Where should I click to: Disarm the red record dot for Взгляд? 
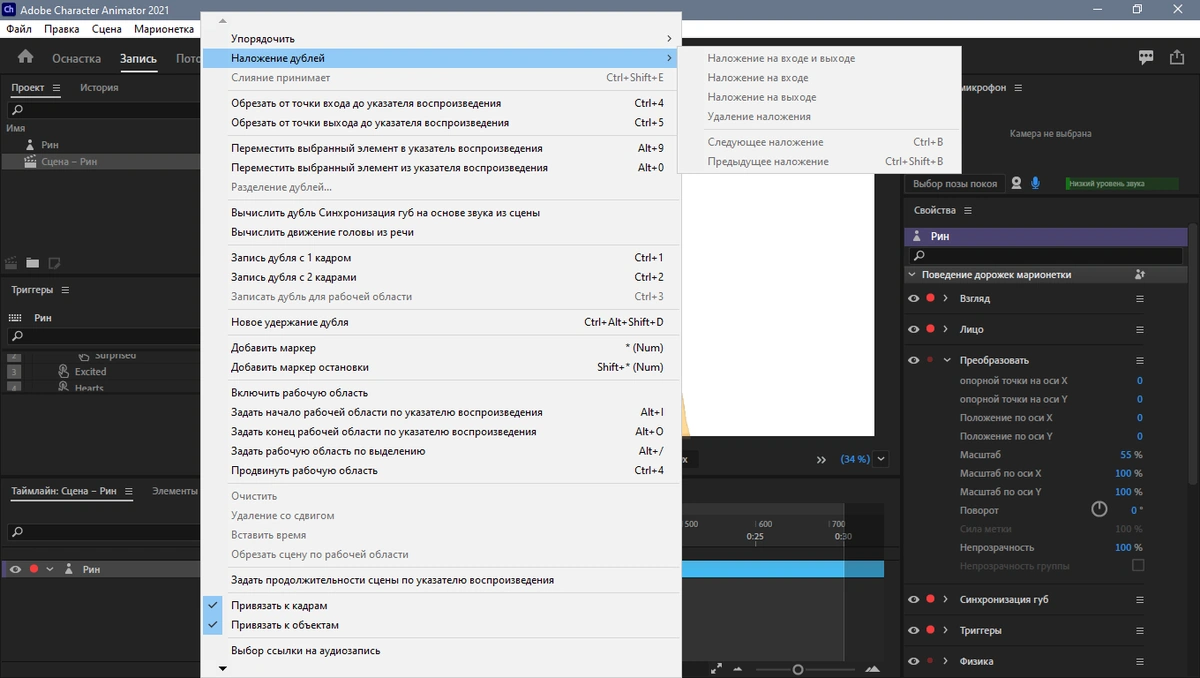pyautogui.click(x=930, y=298)
